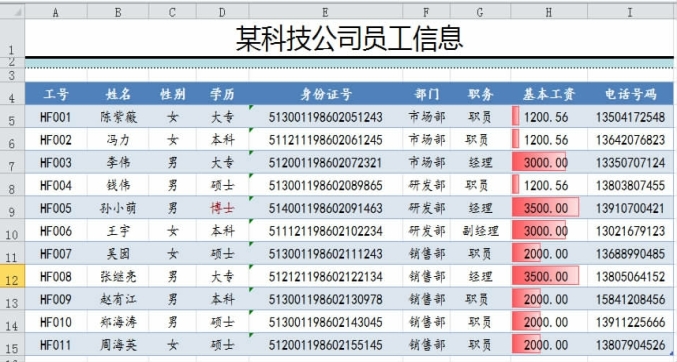This screenshot has height=362, width=677.
Task: Select column A header
Action: pyautogui.click(x=56, y=13)
